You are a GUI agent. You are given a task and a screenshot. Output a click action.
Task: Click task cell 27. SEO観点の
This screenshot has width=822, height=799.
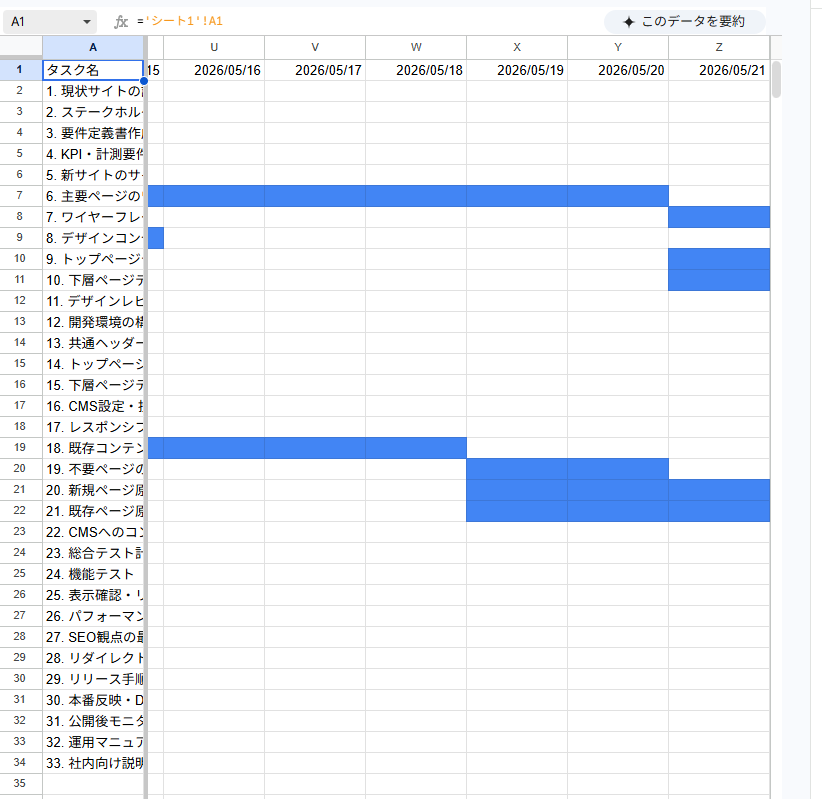coord(93,636)
